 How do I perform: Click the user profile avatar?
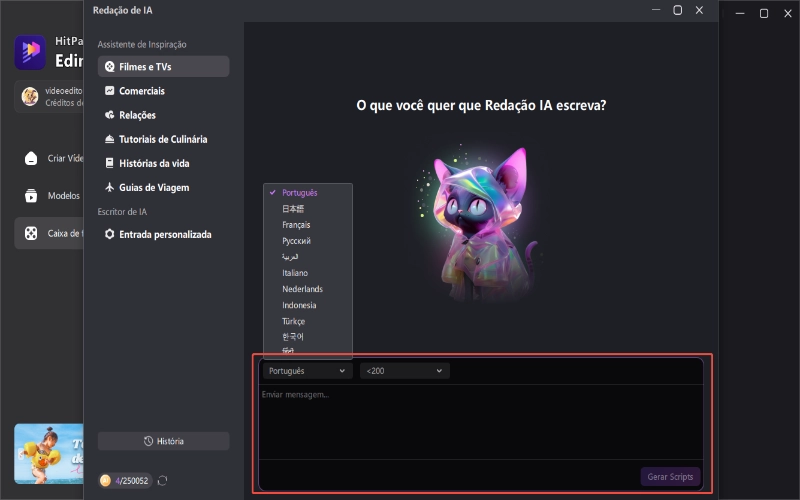[x=31, y=96]
